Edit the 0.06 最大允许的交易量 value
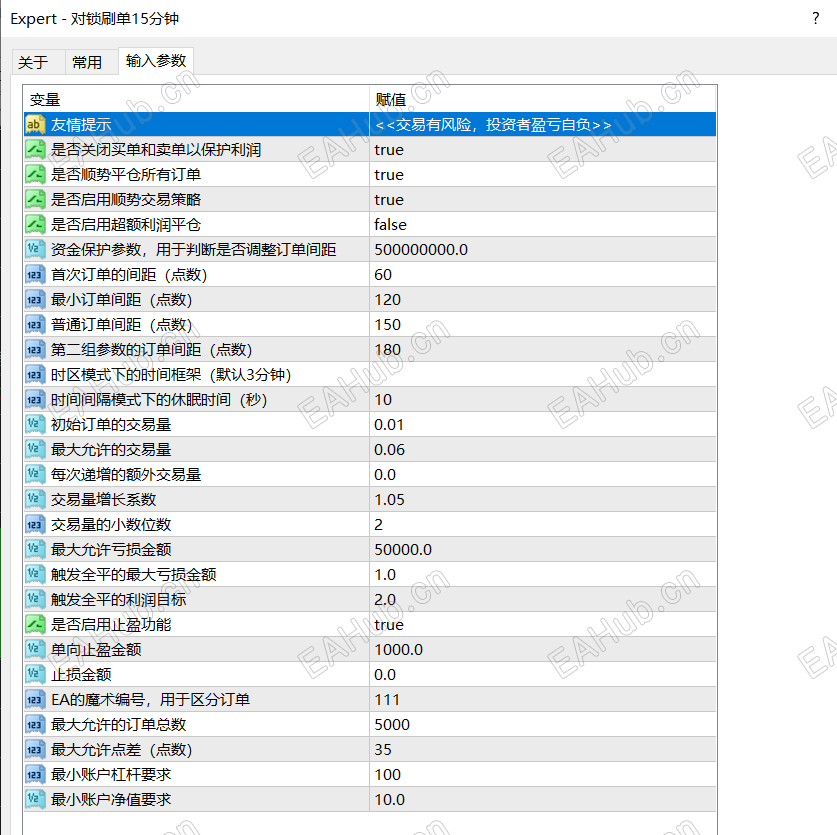 (543, 450)
